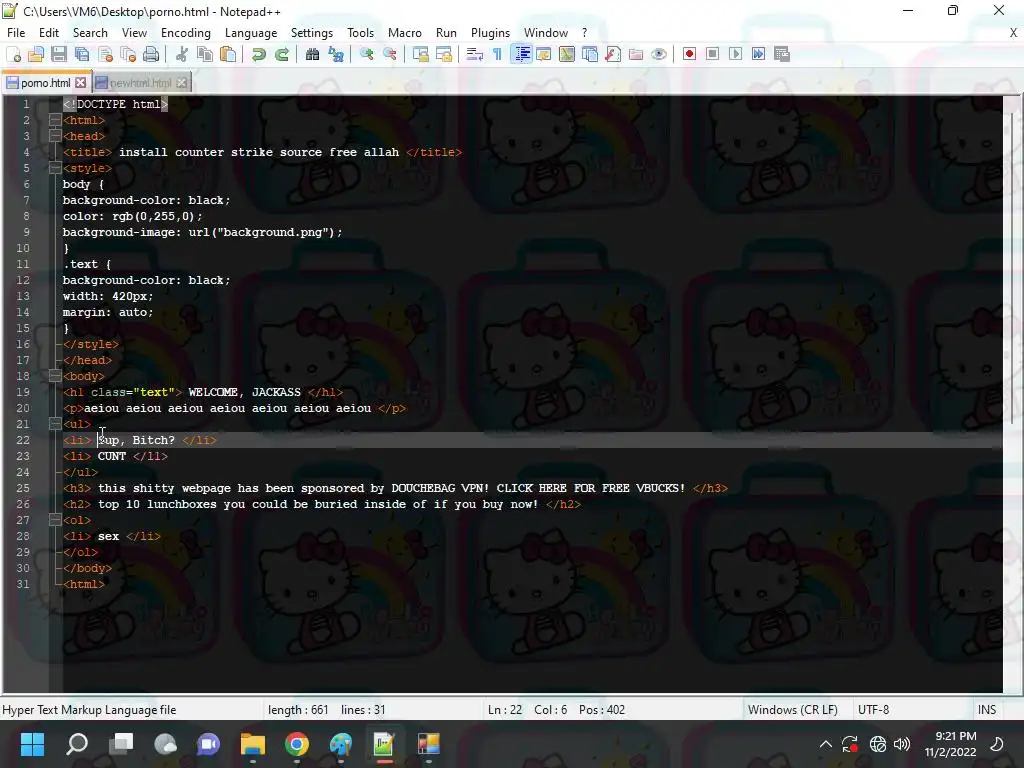Copy selection with the Copy icon
This screenshot has width=1024, height=768.
pos(204,54)
